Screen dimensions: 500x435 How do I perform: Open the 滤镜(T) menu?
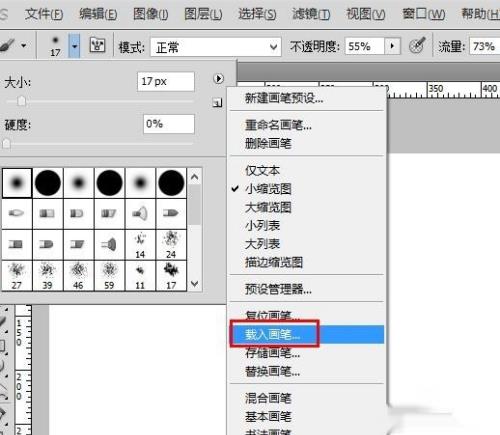[311, 14]
